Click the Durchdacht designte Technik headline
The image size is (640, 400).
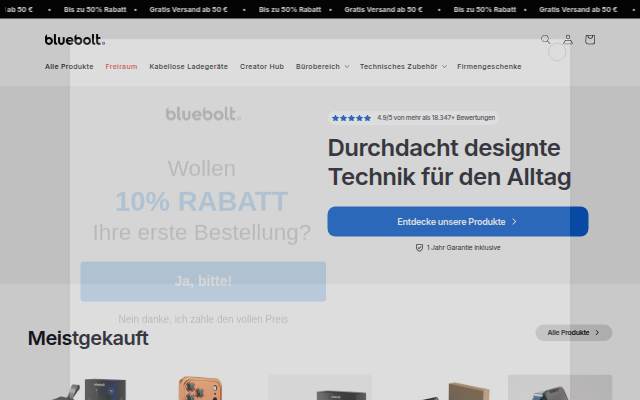click(x=449, y=162)
